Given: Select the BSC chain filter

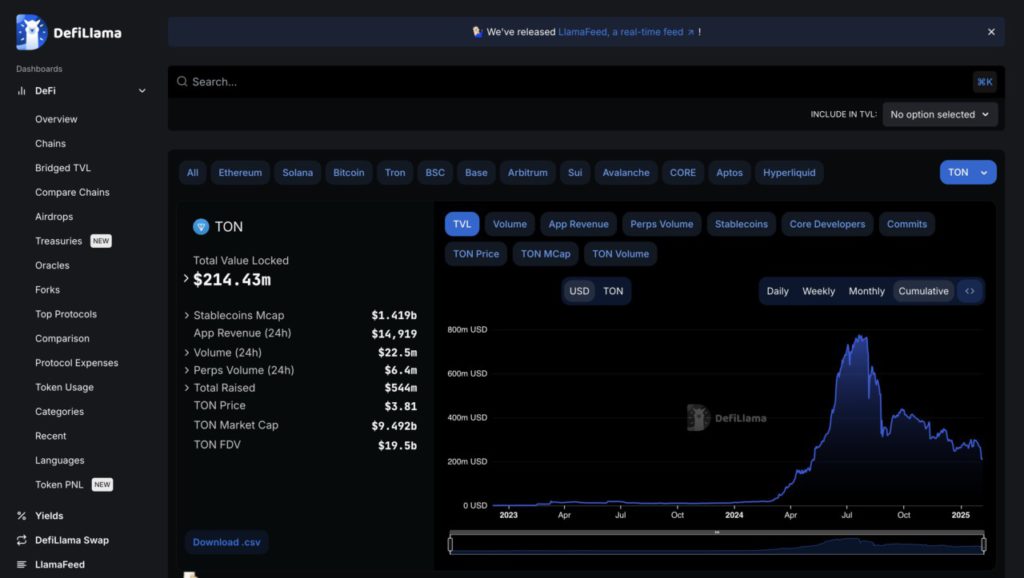Looking at the screenshot, I should 435,172.
